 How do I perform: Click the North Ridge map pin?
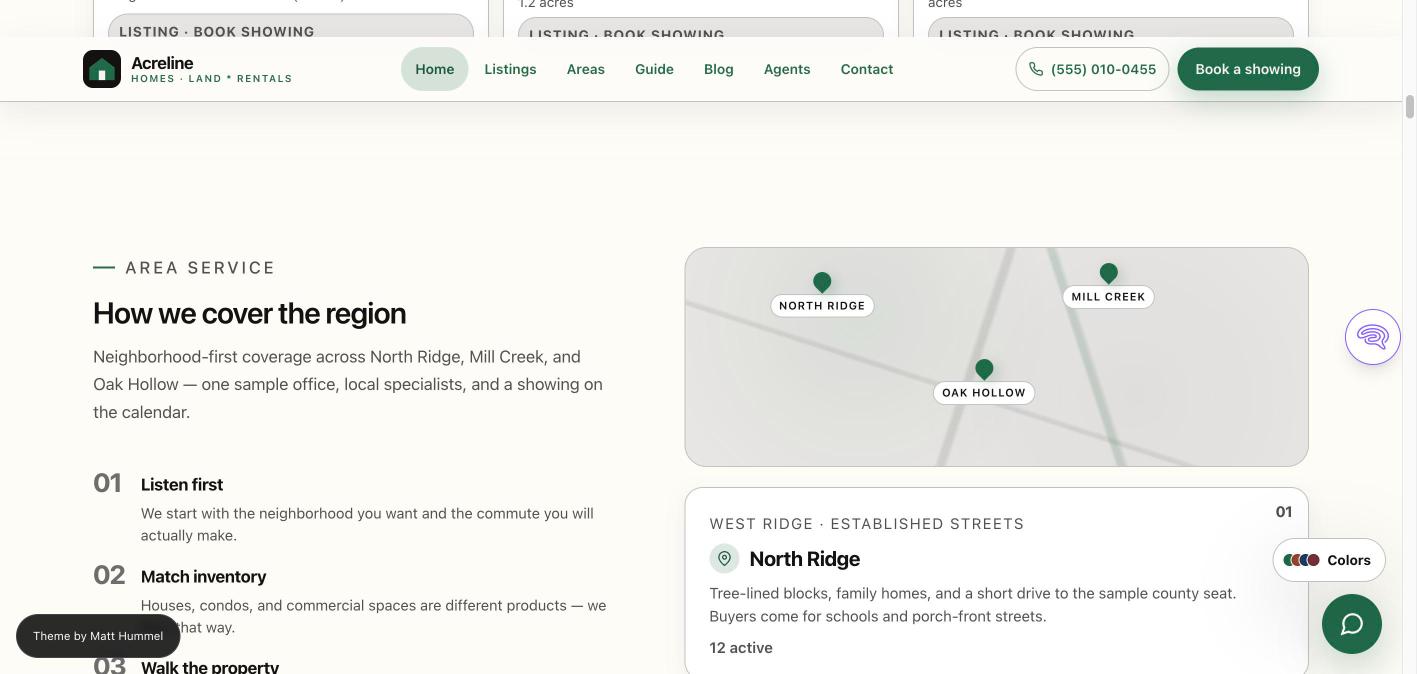click(x=822, y=283)
